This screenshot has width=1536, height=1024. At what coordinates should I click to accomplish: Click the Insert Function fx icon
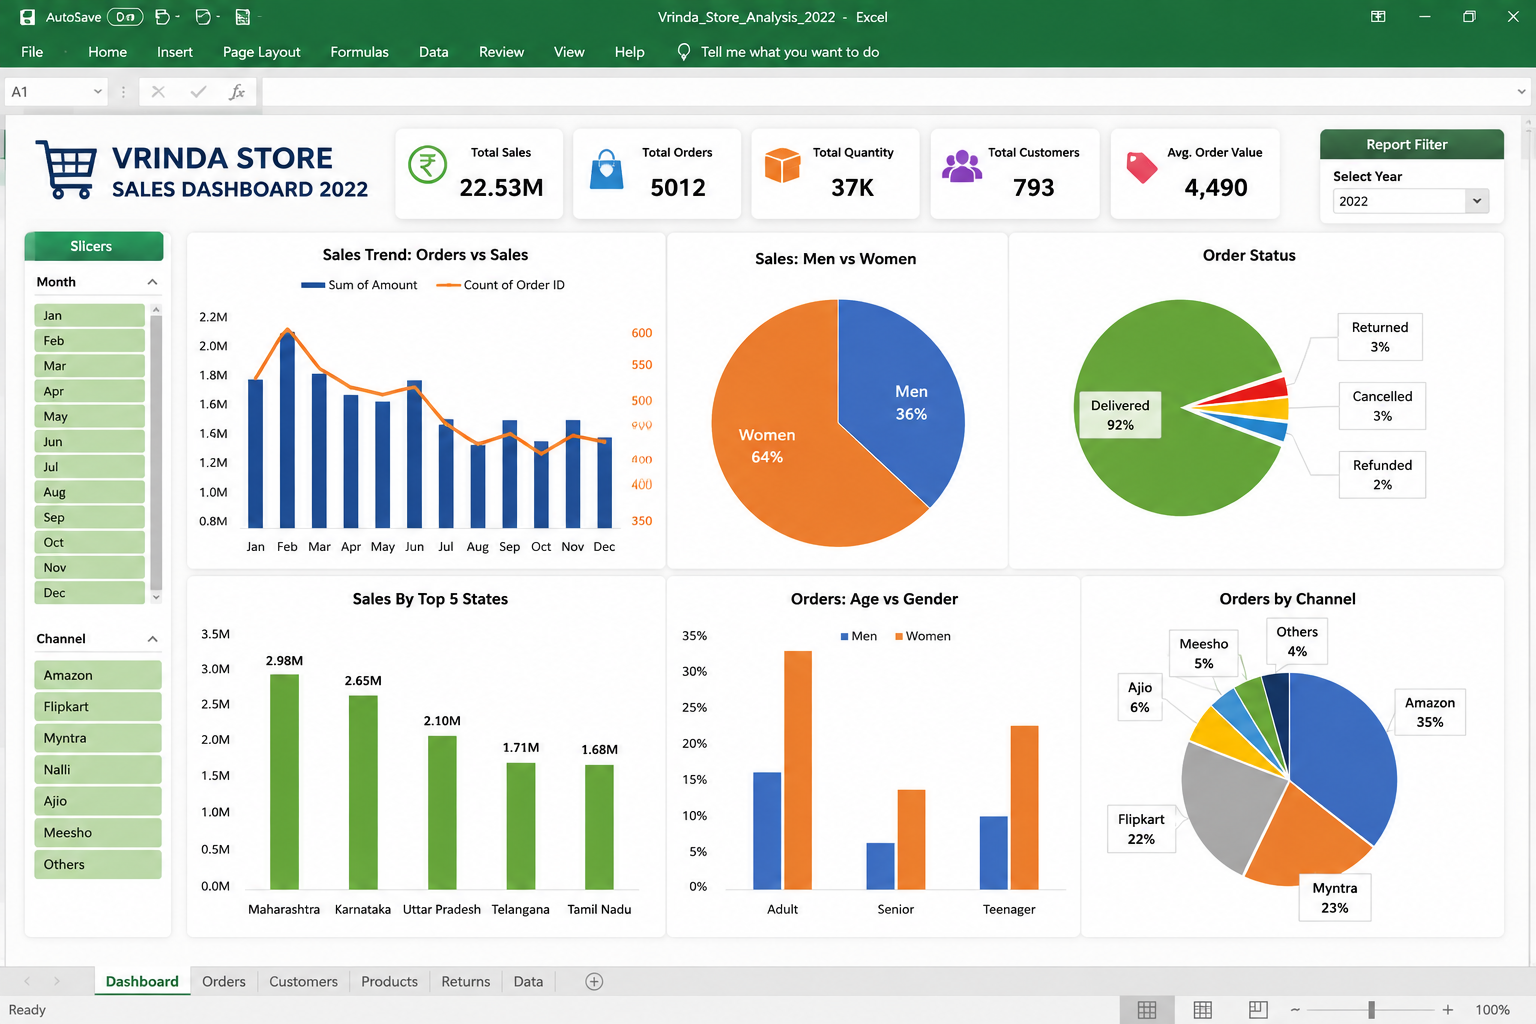coord(237,92)
